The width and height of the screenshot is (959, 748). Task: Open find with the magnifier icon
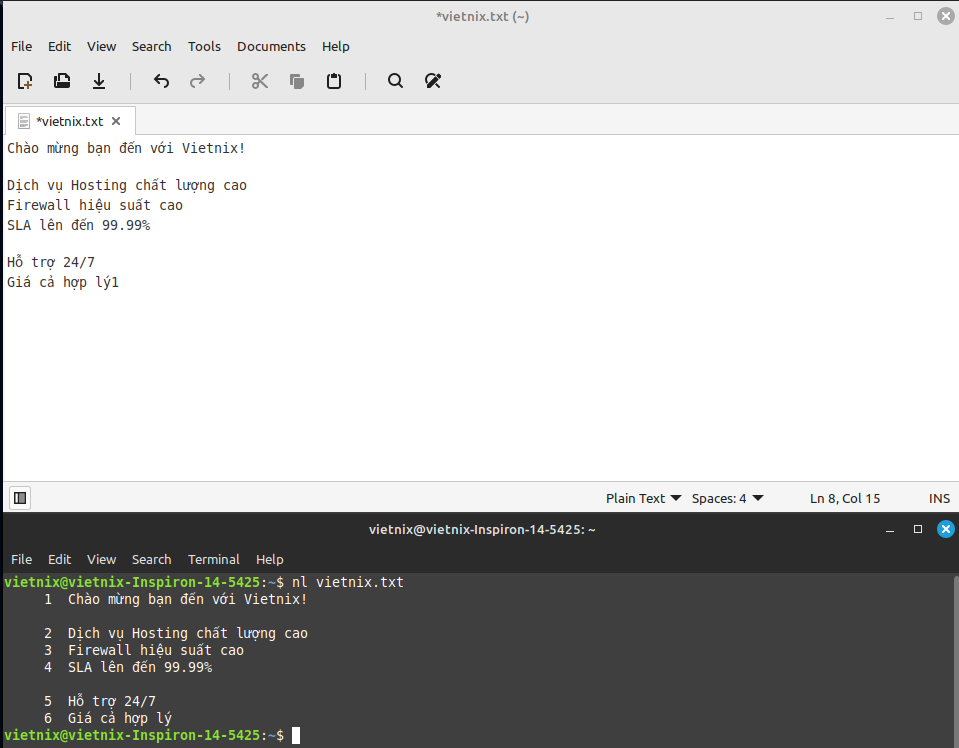click(x=395, y=81)
